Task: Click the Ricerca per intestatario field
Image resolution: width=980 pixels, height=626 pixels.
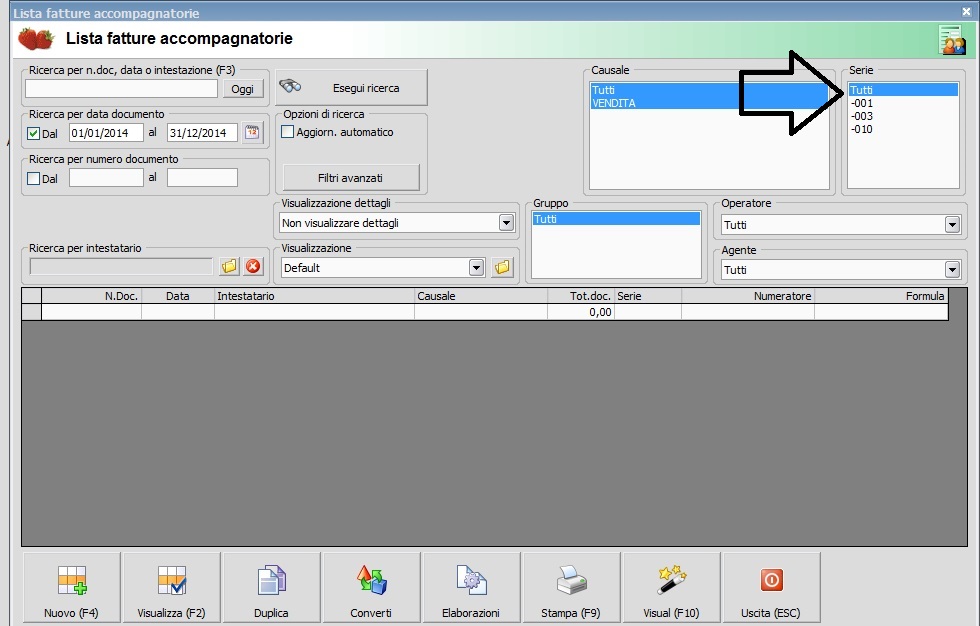Action: [121, 267]
